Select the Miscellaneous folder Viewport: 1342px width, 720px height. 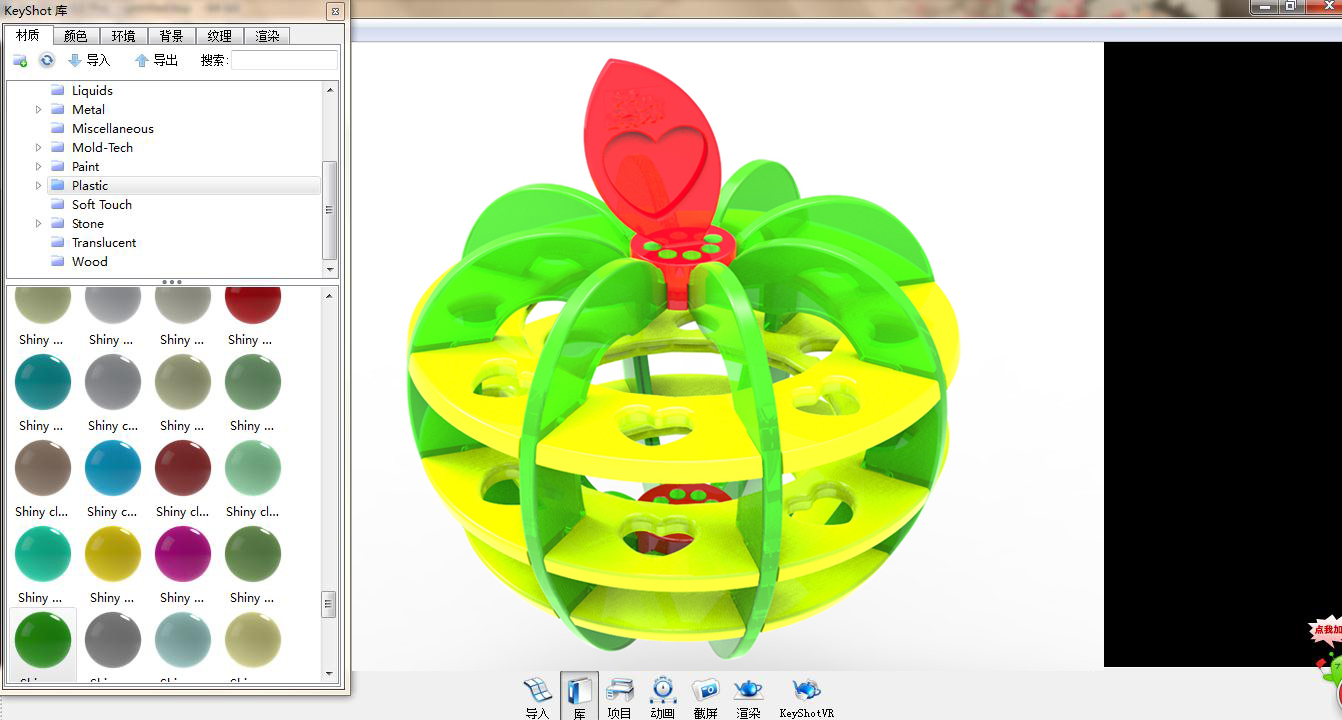(x=113, y=129)
